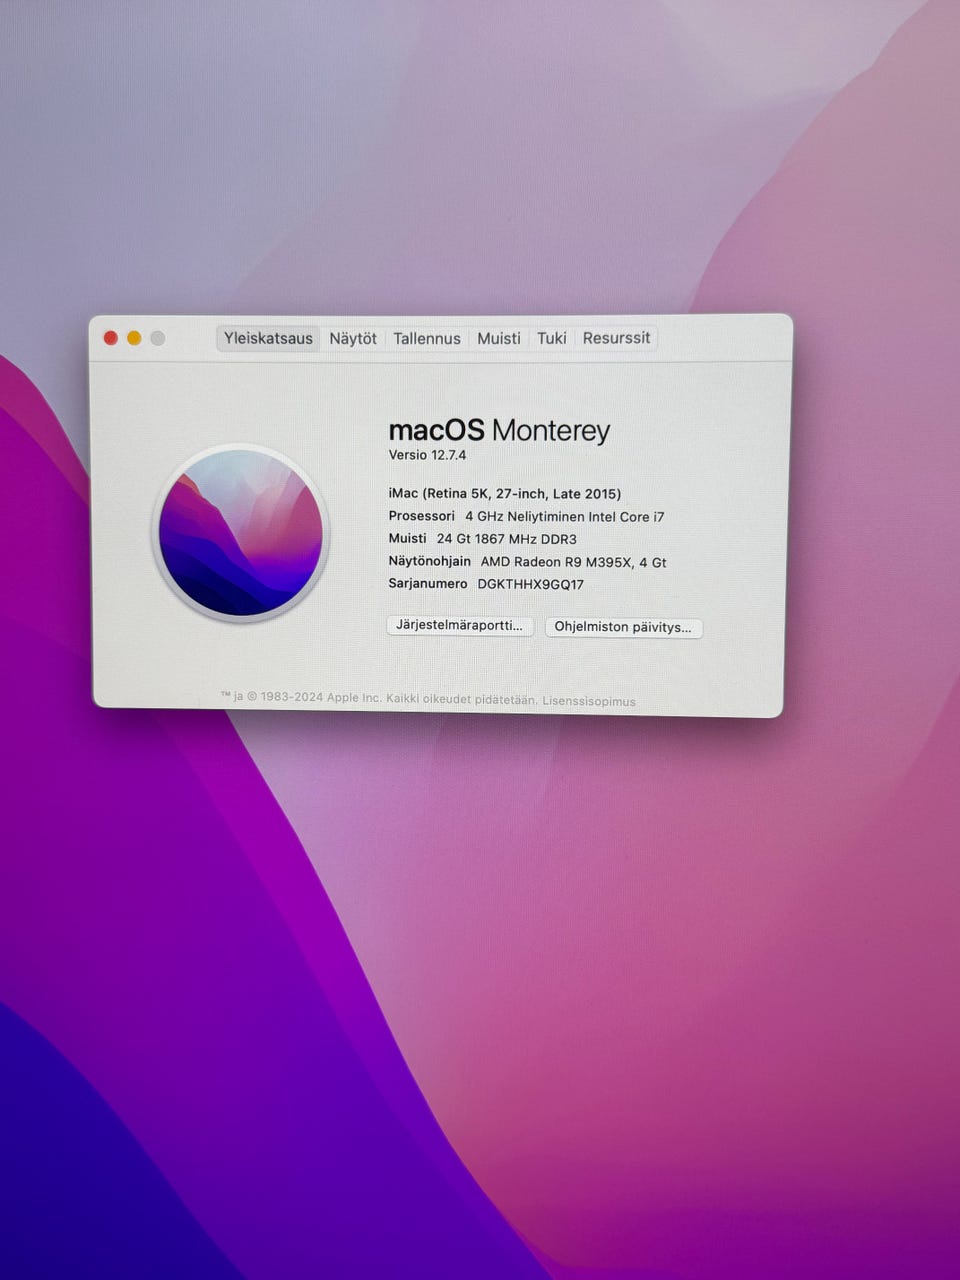The height and width of the screenshot is (1280, 960).
Task: Click AMD Radeon R9 M395X, 4 Gt value
Action: [573, 562]
